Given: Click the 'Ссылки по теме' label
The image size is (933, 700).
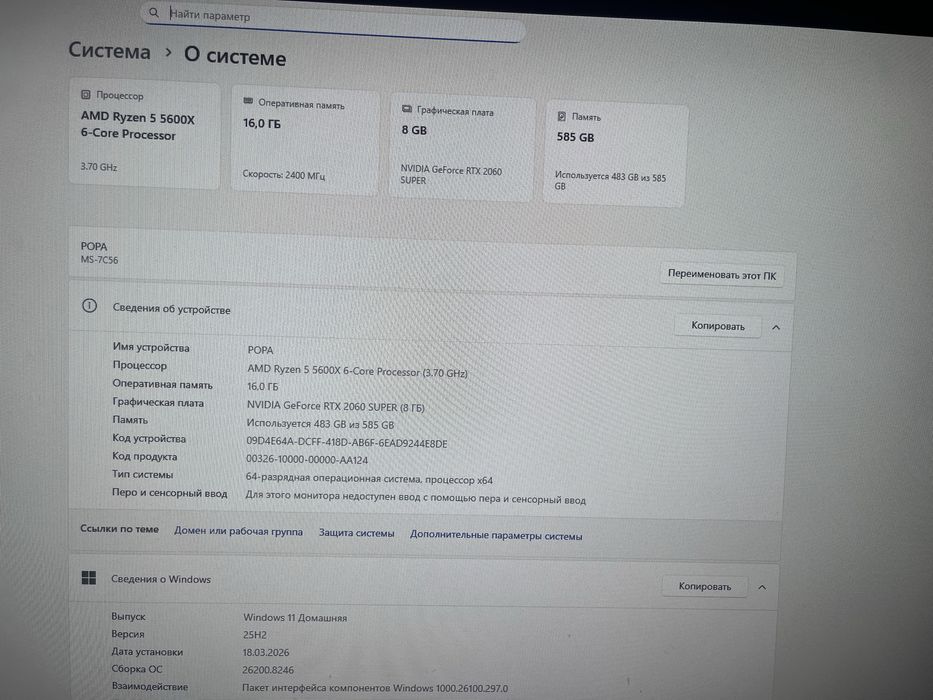Looking at the screenshot, I should point(120,529).
